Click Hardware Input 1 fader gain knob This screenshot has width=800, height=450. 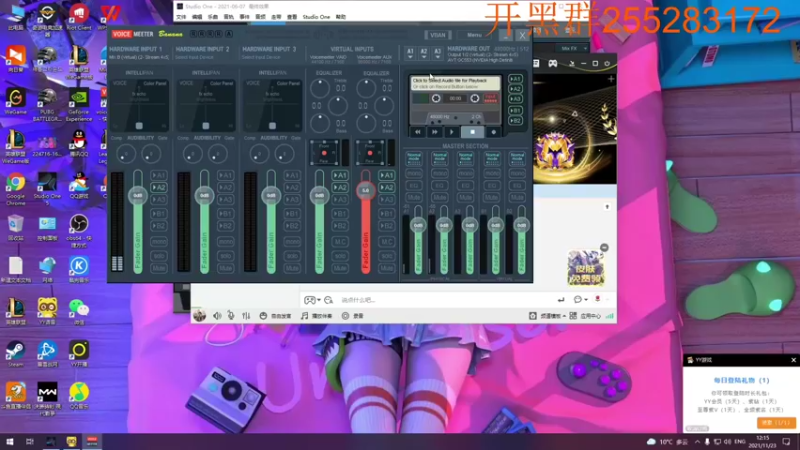click(138, 195)
